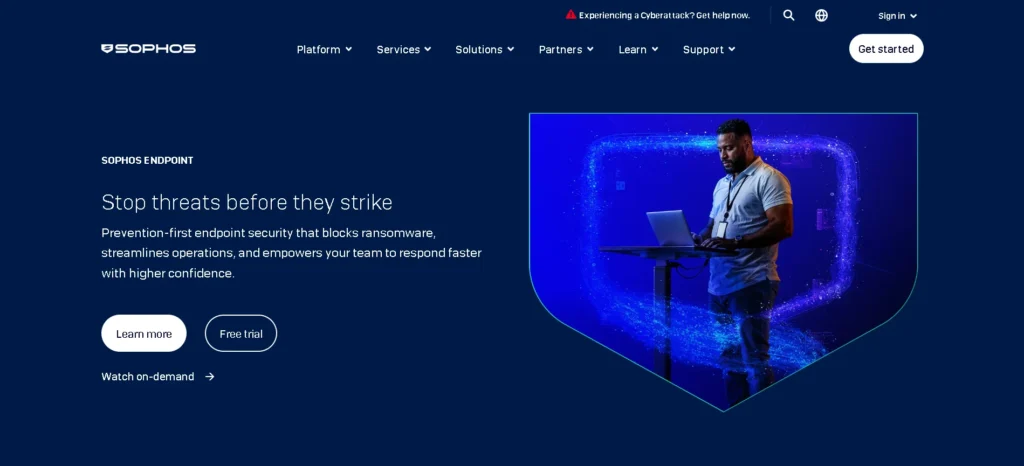1024x466 pixels.
Task: Click the SOPHOS ENDPOINT label text
Action: tap(147, 161)
